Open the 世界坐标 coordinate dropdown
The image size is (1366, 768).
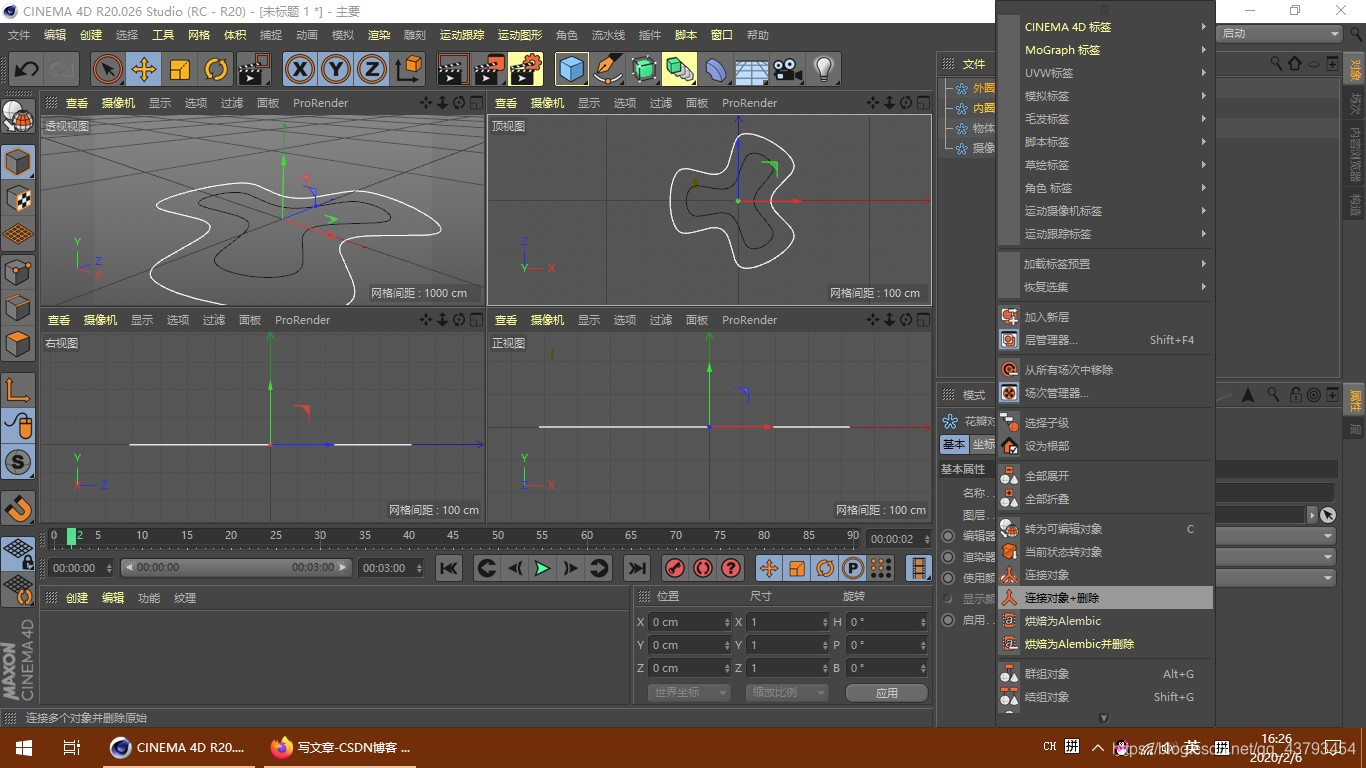pos(690,692)
